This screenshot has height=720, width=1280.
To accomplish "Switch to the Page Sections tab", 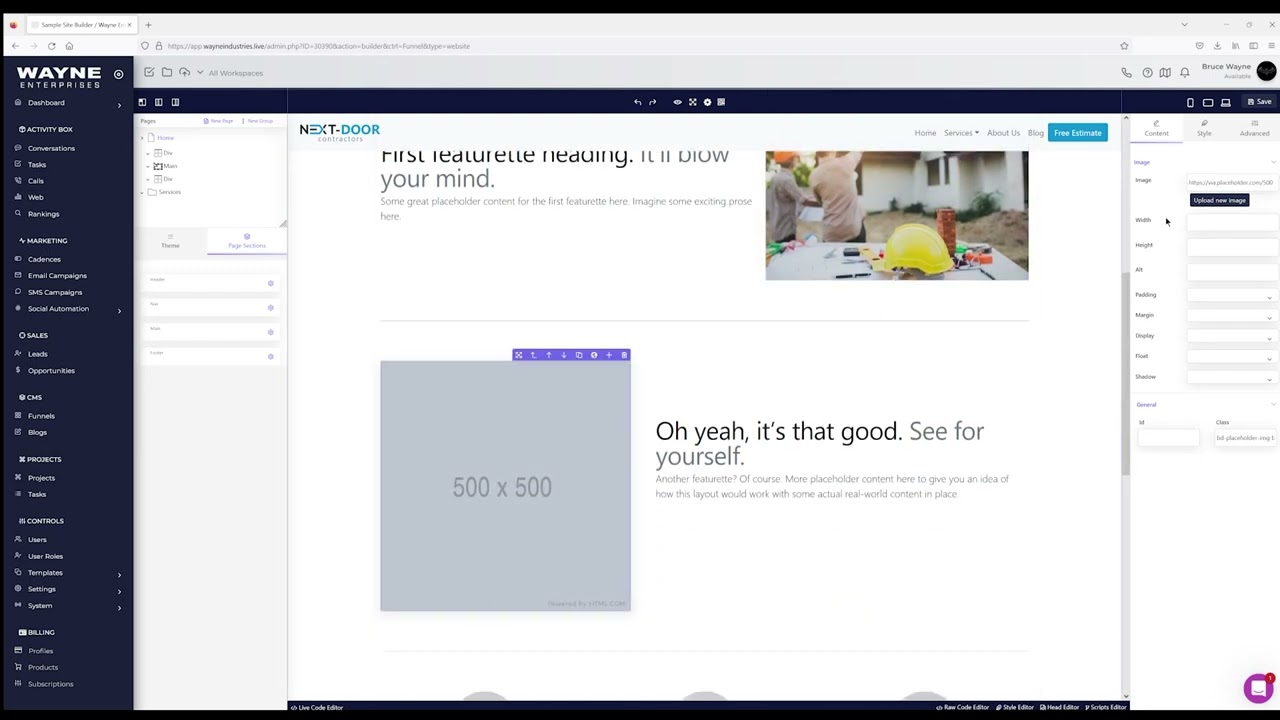I will [247, 241].
